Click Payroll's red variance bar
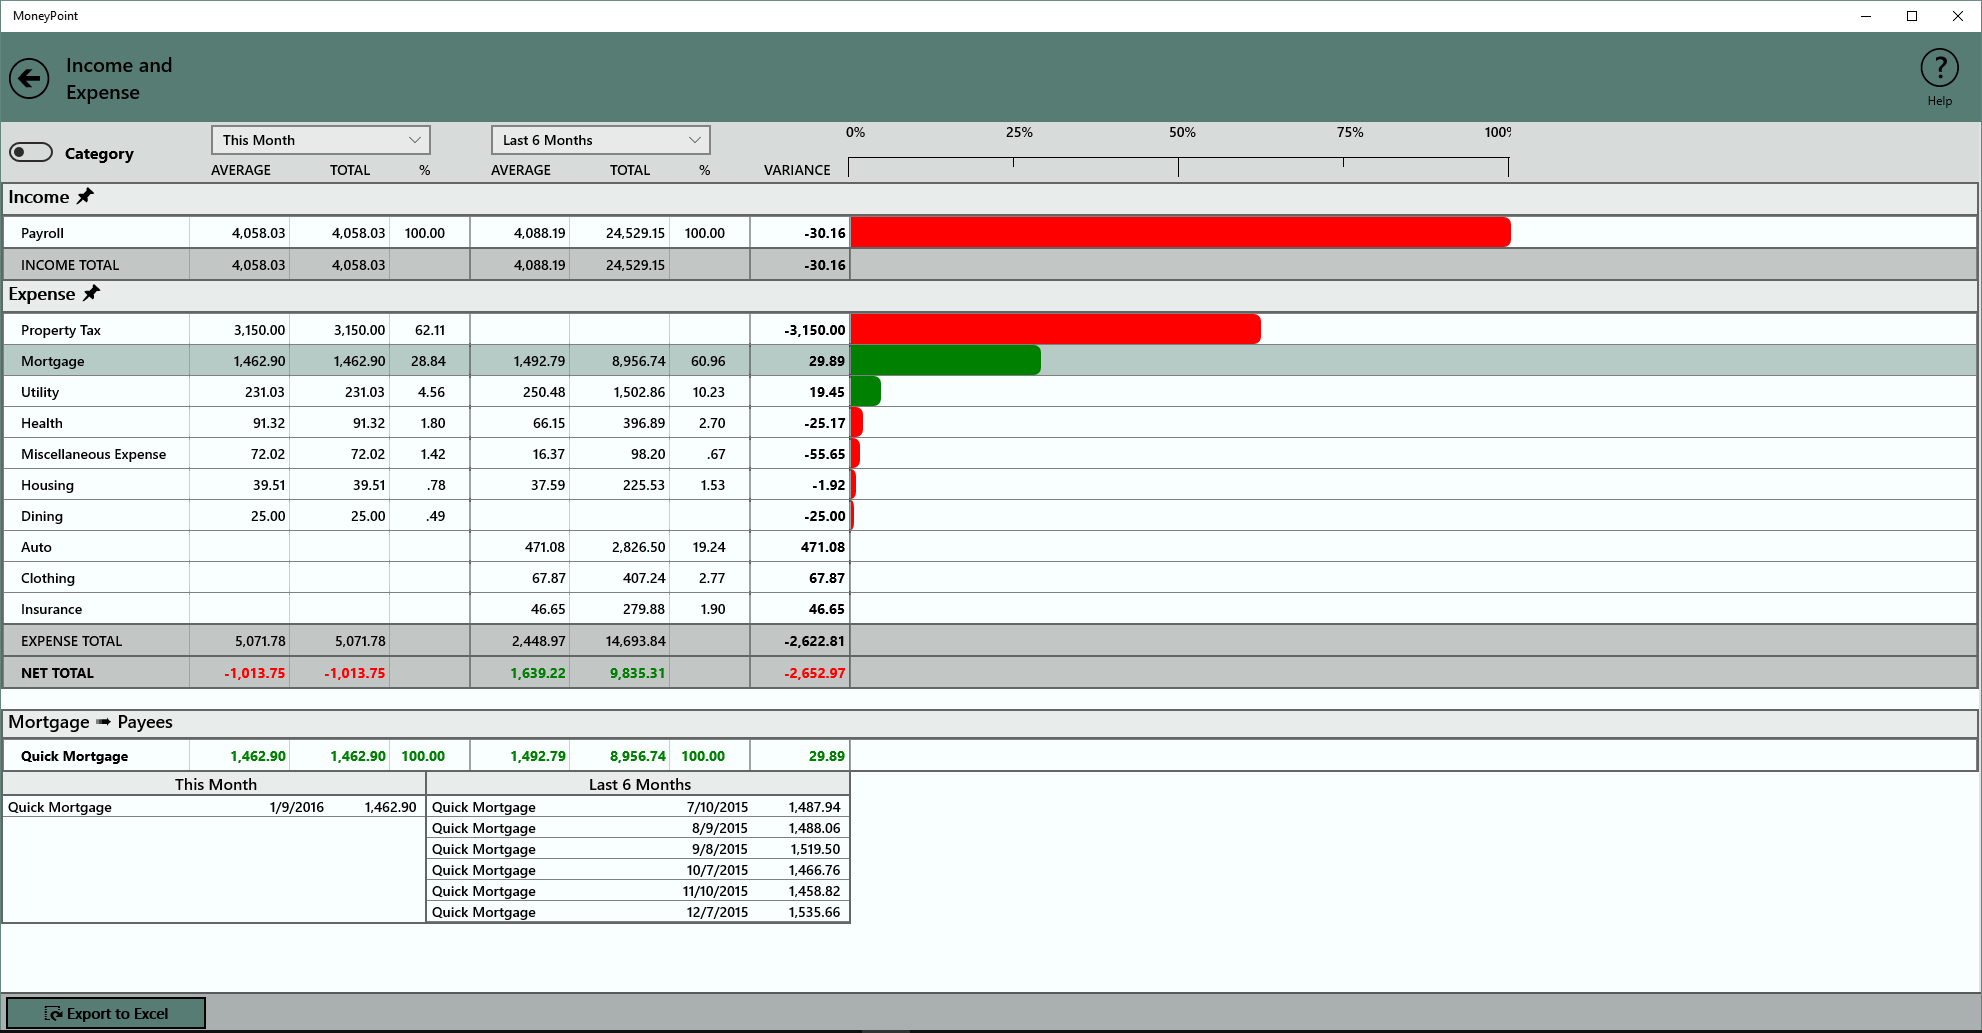This screenshot has width=1982, height=1033. [1180, 232]
